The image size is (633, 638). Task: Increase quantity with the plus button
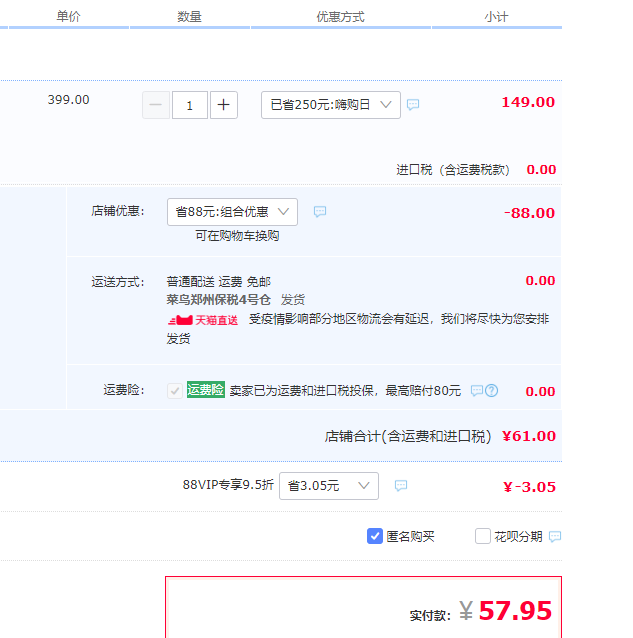point(224,105)
